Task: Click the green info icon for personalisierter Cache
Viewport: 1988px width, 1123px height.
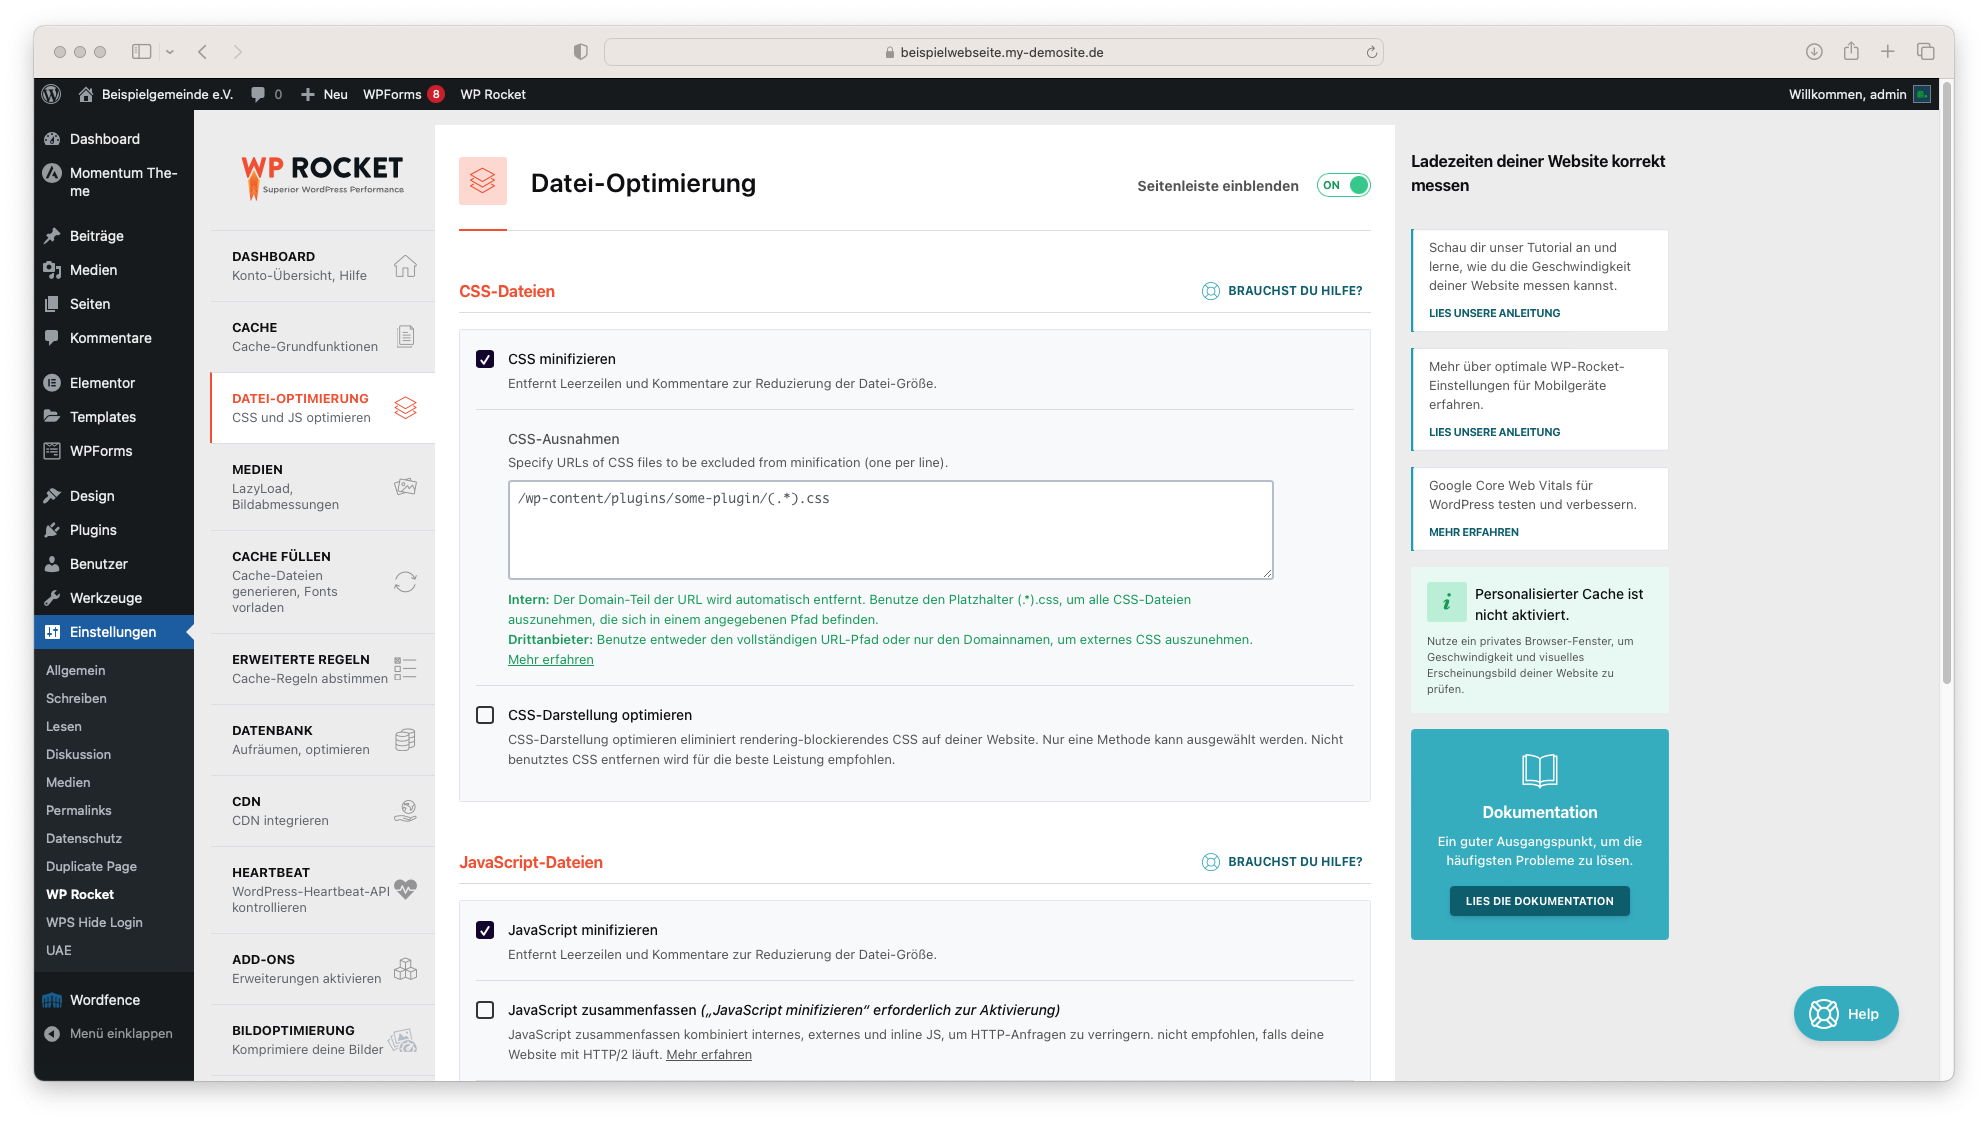Action: pyautogui.click(x=1446, y=602)
